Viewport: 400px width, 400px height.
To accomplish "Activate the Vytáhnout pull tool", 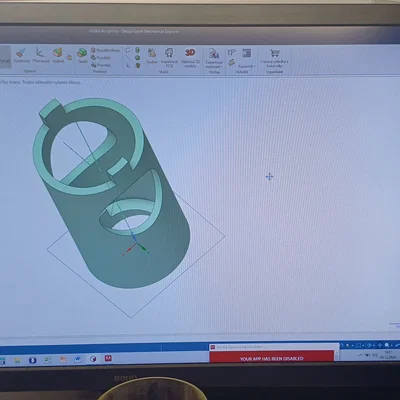I will (21, 56).
